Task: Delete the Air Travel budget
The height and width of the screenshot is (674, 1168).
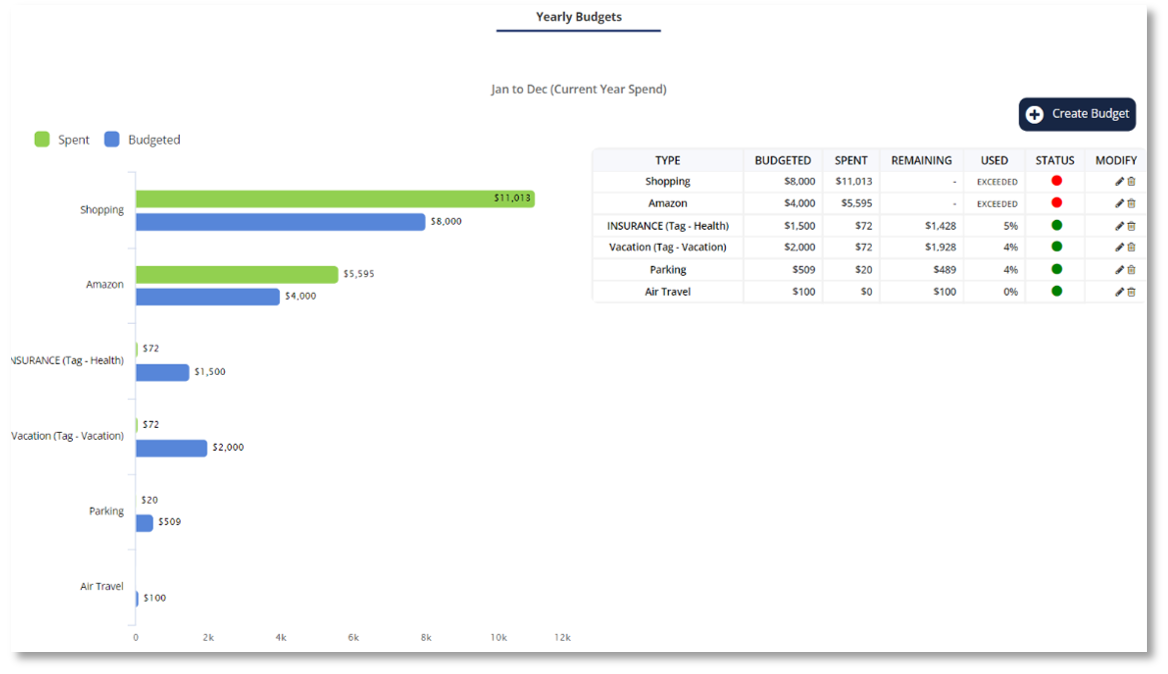Action: 1132,292
